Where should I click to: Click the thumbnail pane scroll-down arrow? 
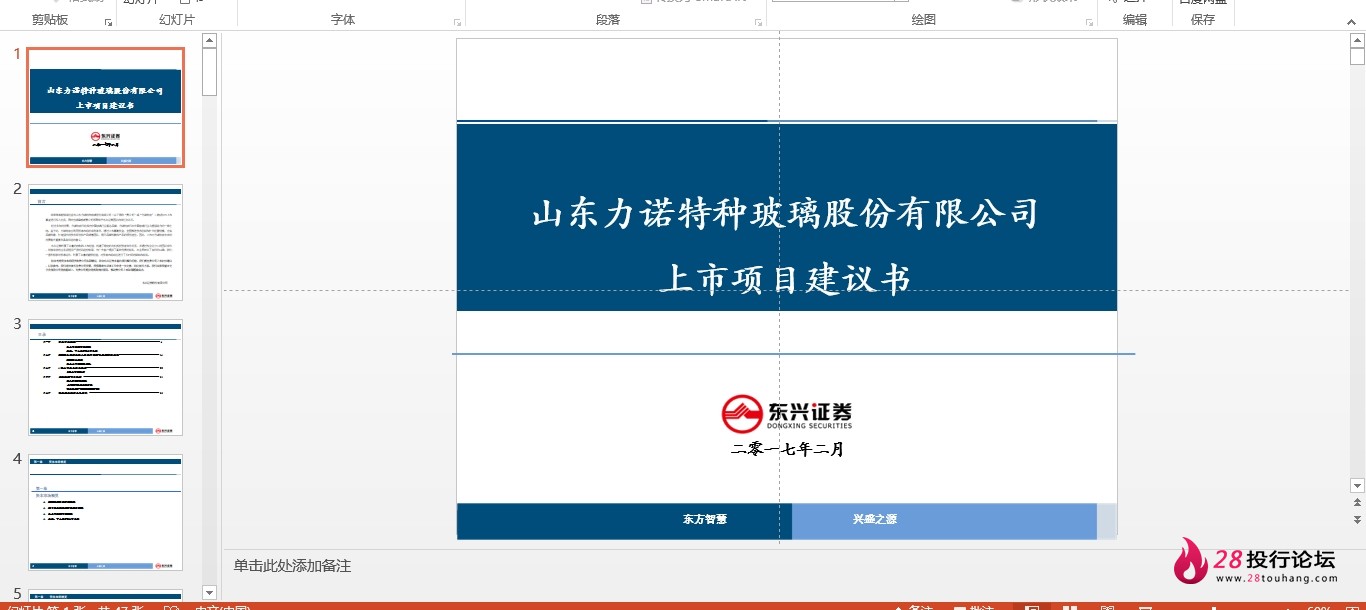point(209,593)
